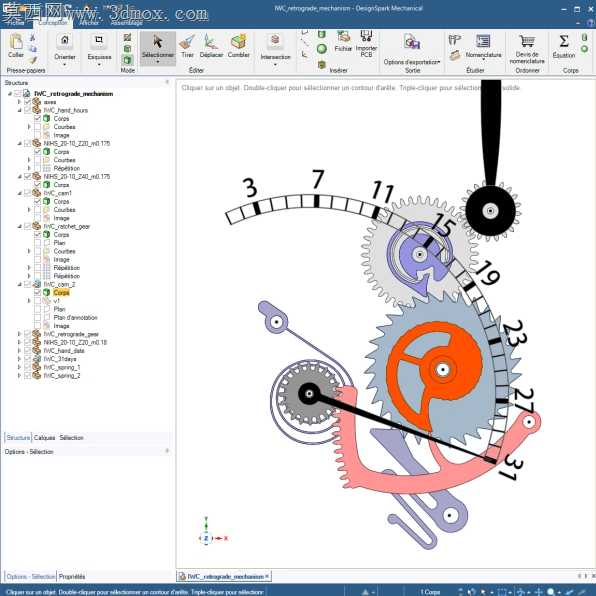
Task: Click the Intersection tool icon
Action: click(275, 40)
